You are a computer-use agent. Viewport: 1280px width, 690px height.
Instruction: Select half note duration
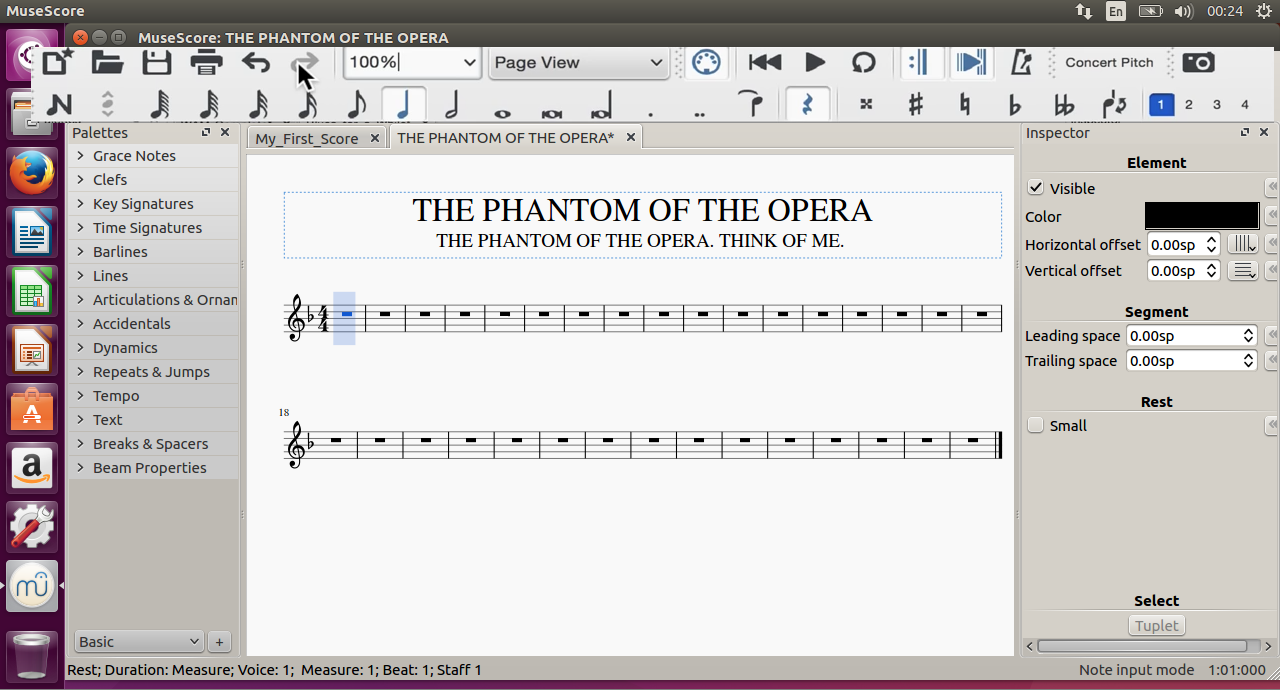[x=452, y=104]
